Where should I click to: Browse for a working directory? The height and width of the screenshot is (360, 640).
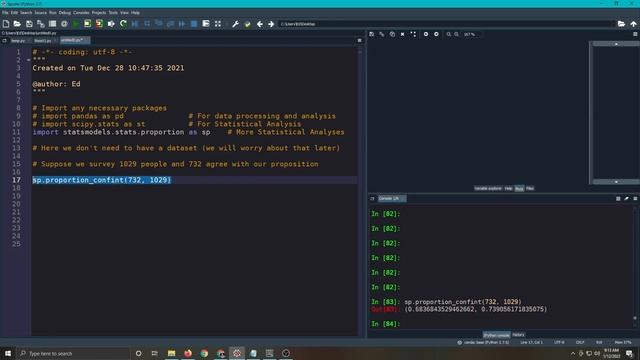[x=621, y=24]
